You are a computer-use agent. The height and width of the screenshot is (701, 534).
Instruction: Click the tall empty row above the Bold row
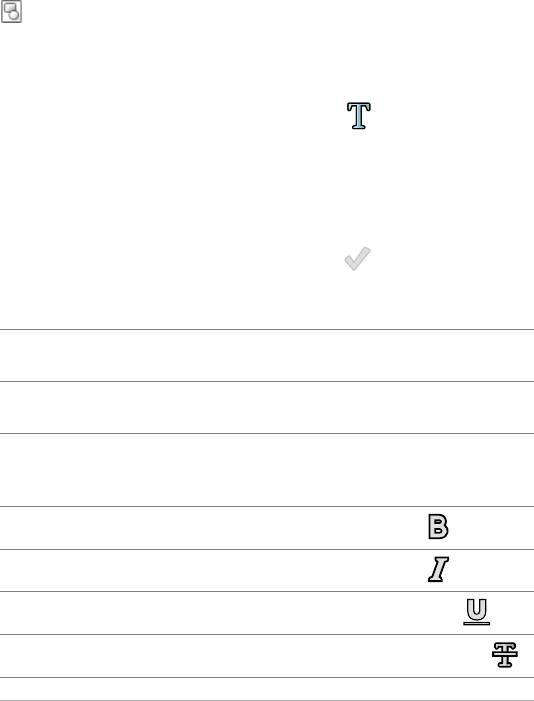coord(267,470)
